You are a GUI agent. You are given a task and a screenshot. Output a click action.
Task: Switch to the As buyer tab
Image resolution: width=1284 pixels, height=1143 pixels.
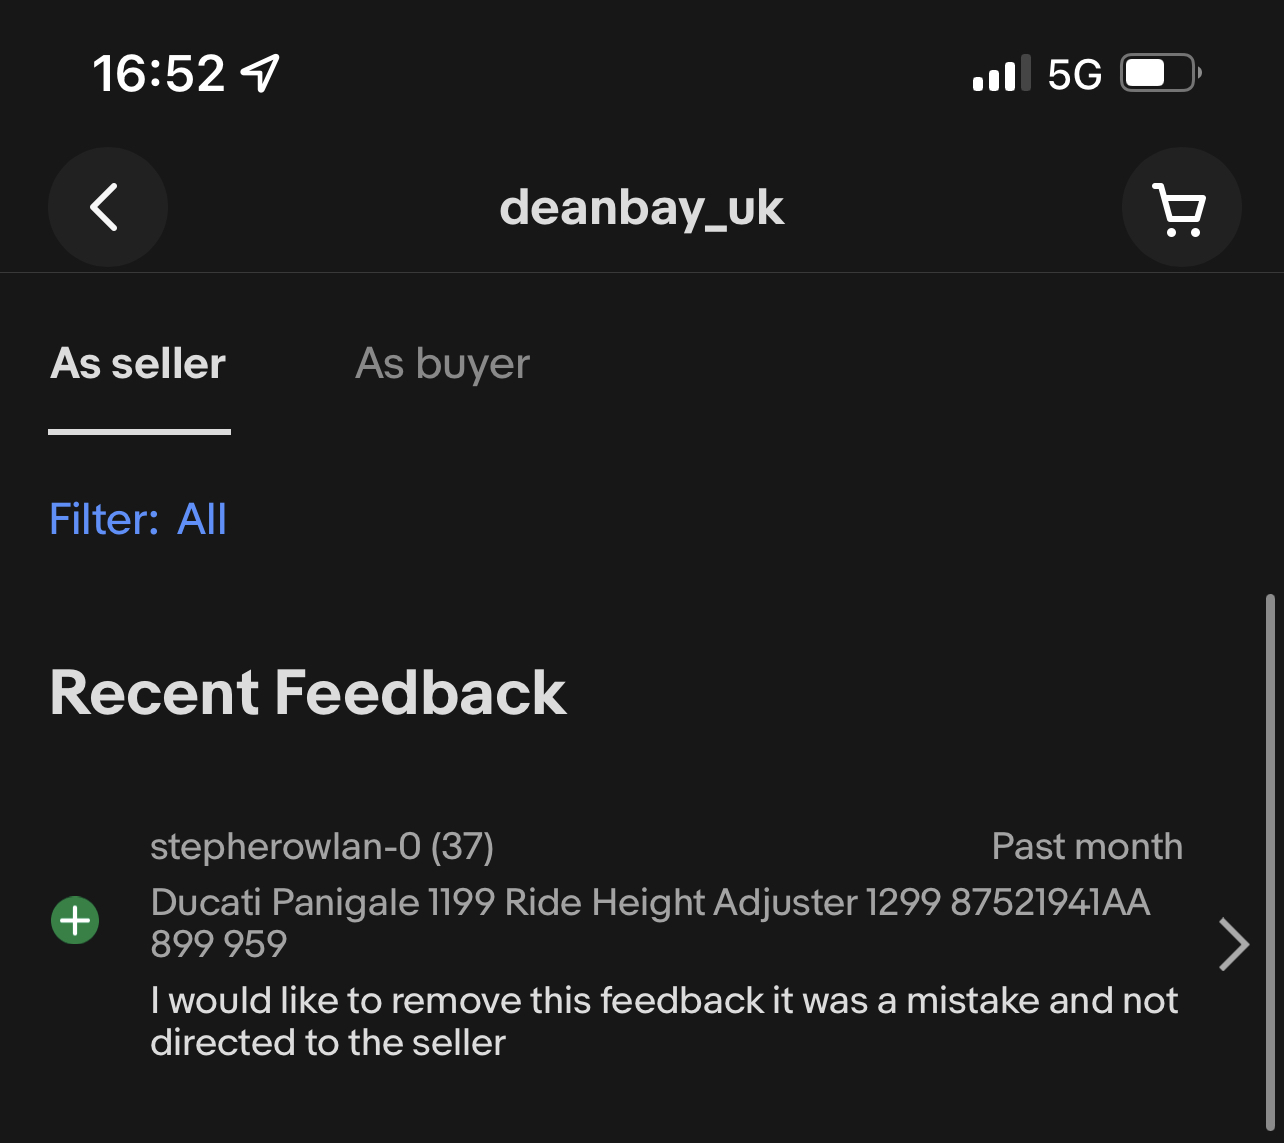coord(442,364)
